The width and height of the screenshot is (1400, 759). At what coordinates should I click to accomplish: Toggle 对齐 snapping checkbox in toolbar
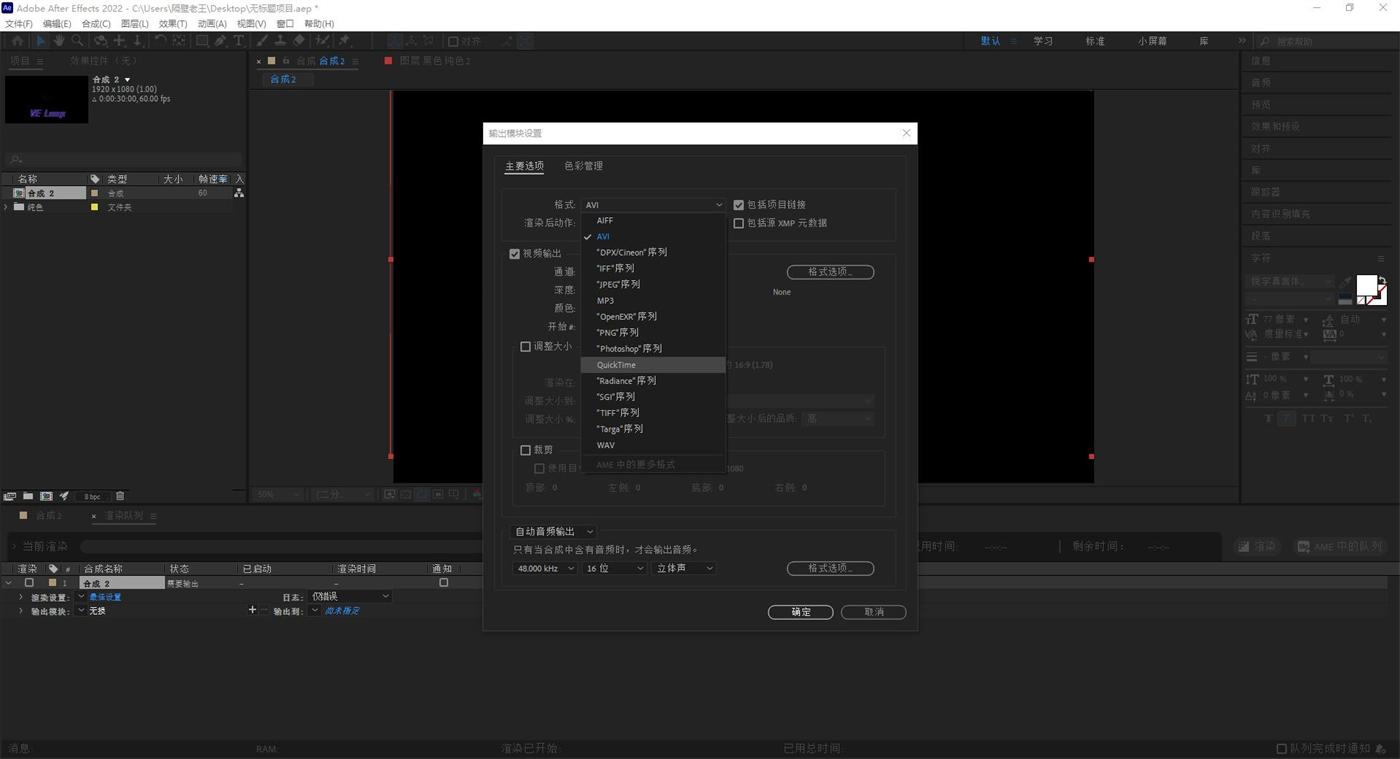[453, 41]
